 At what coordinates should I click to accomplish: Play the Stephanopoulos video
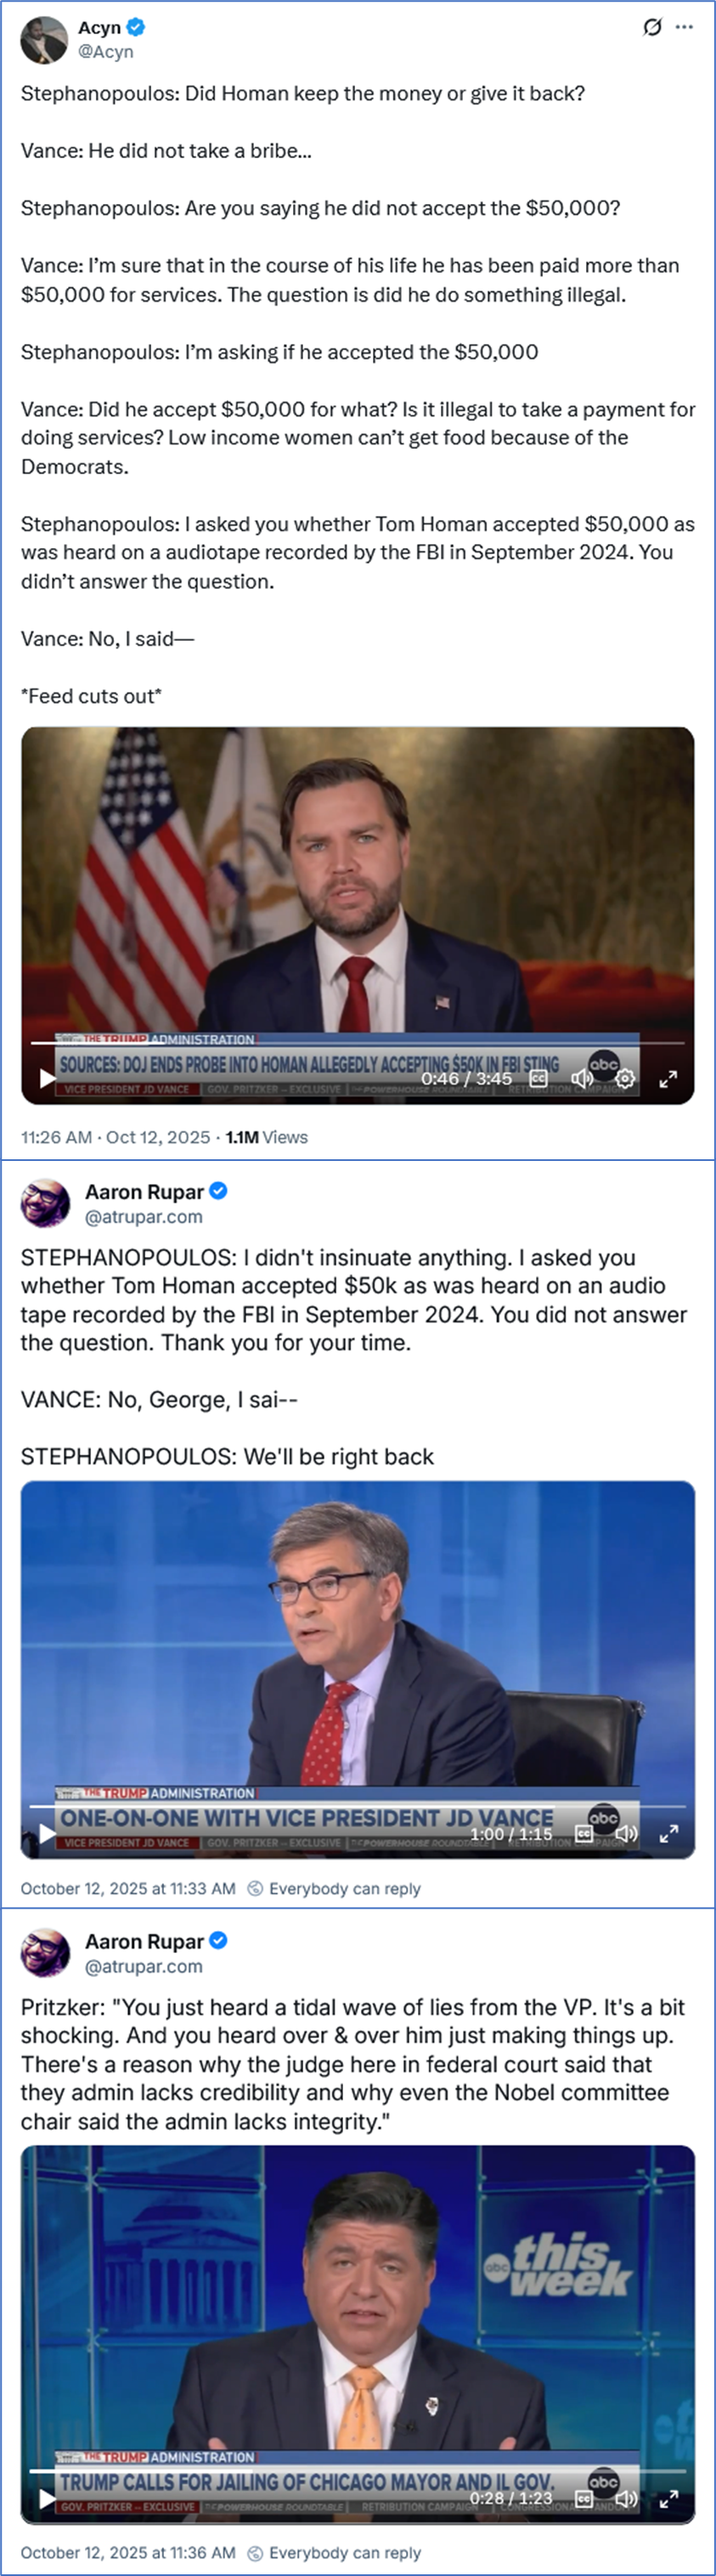point(46,1834)
